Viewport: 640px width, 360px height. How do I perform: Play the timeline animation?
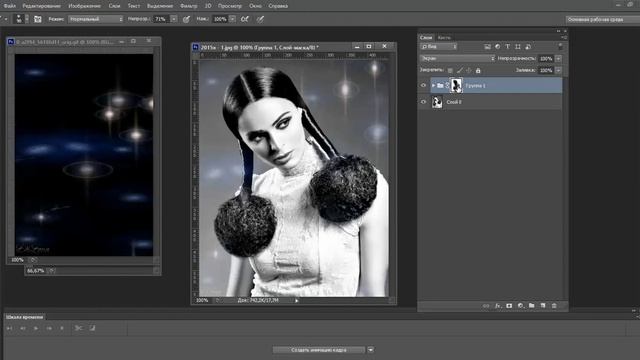pos(36,328)
